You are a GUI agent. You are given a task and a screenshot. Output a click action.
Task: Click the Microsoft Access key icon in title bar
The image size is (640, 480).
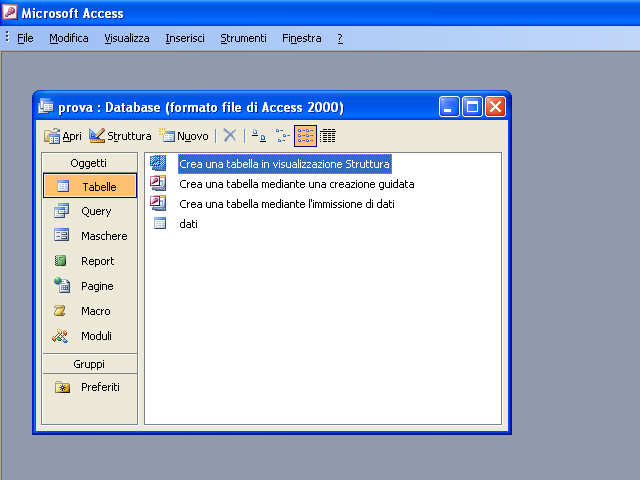click(x=10, y=12)
